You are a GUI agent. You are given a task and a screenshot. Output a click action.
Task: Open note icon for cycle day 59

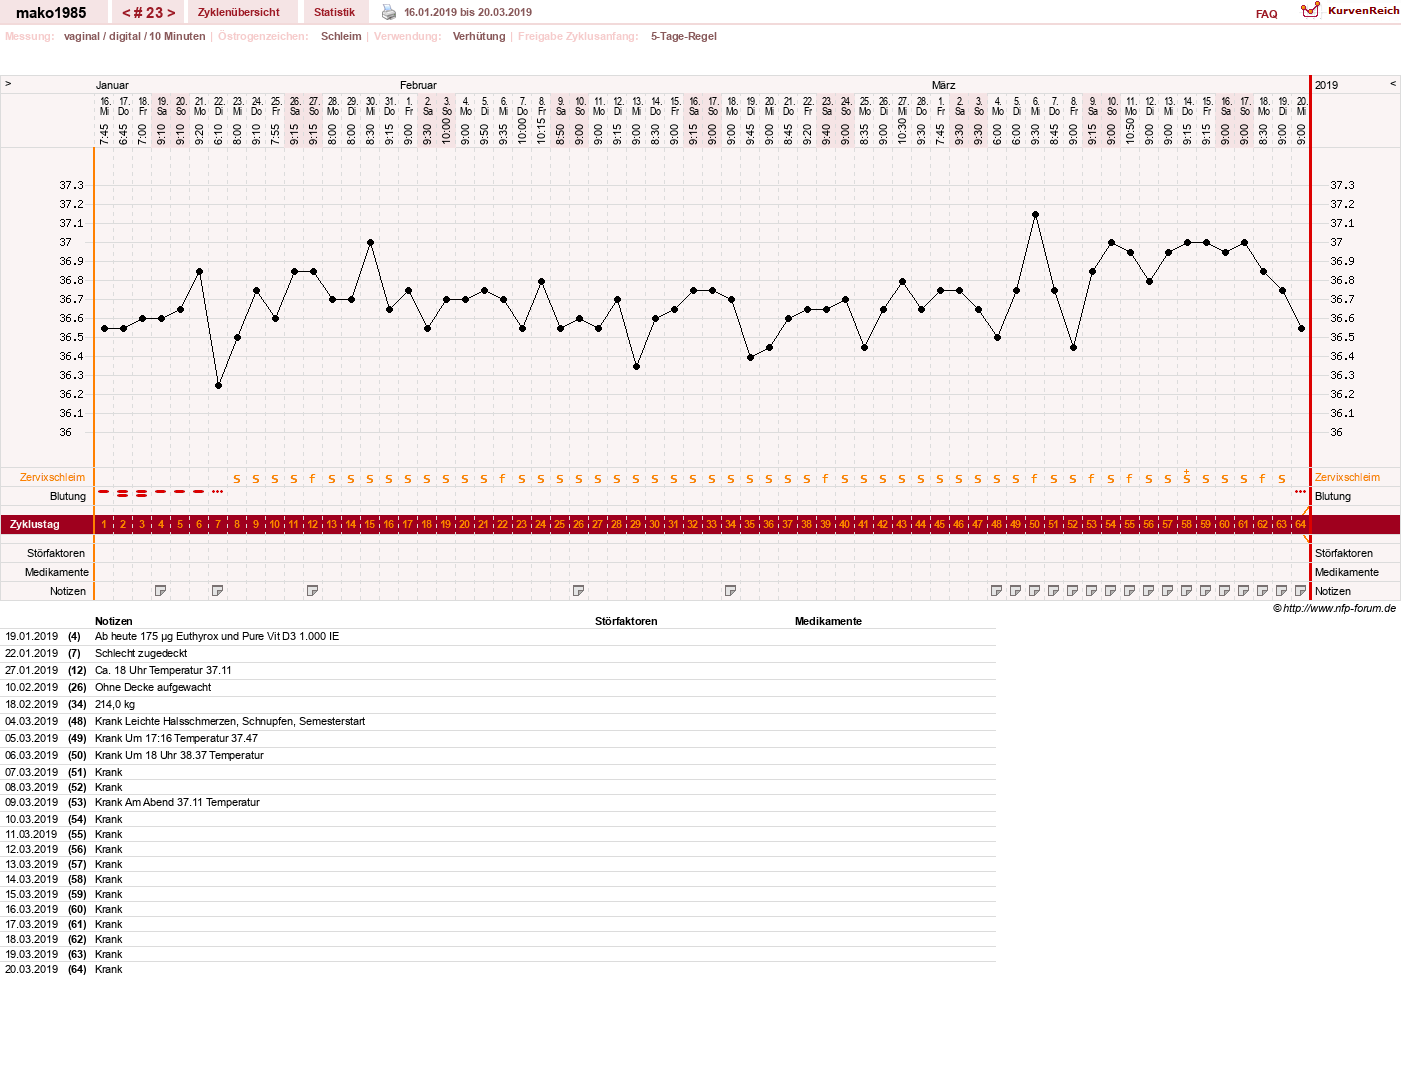[x=1206, y=591]
